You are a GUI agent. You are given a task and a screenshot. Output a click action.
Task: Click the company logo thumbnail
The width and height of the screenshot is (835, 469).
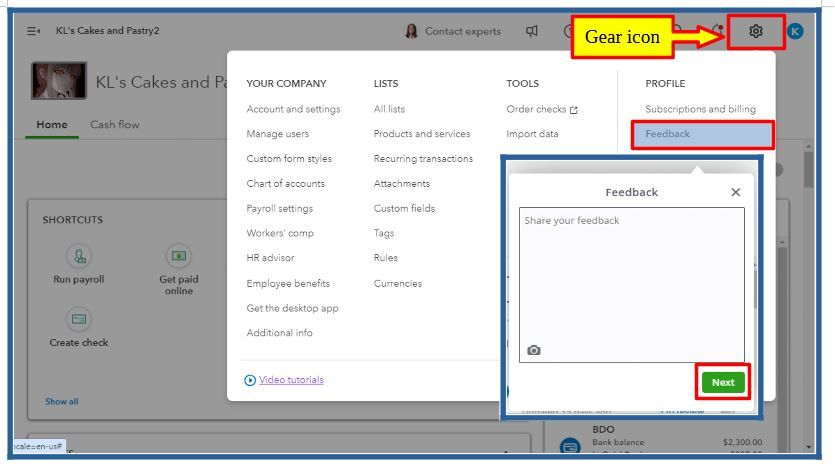(x=59, y=80)
